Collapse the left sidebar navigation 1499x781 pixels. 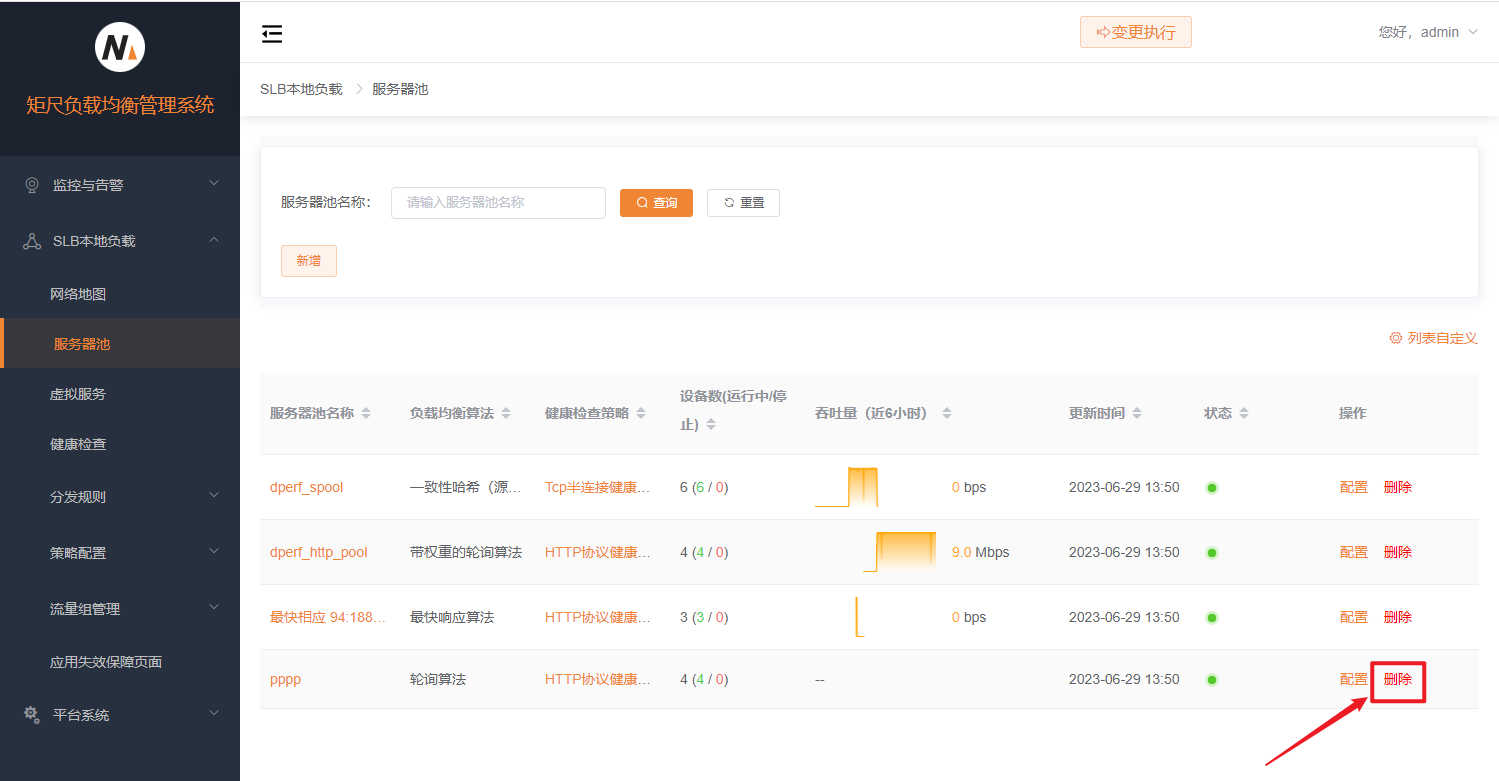271,33
